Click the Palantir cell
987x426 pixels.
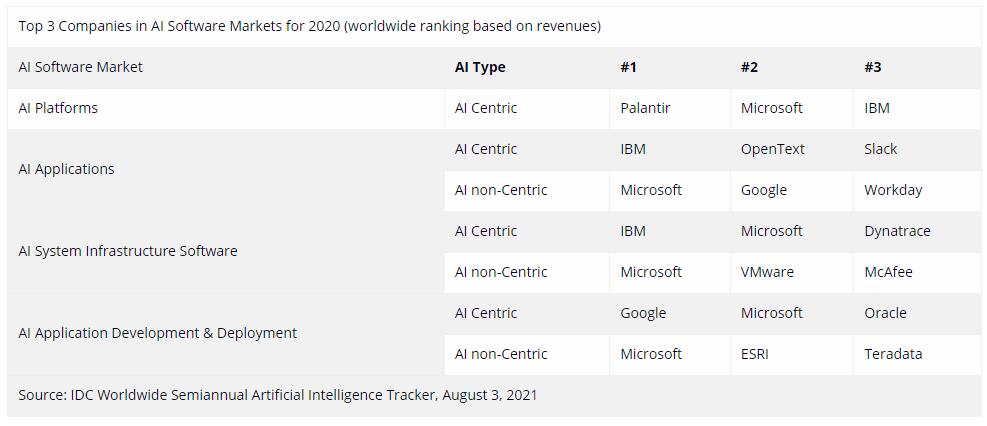(645, 108)
